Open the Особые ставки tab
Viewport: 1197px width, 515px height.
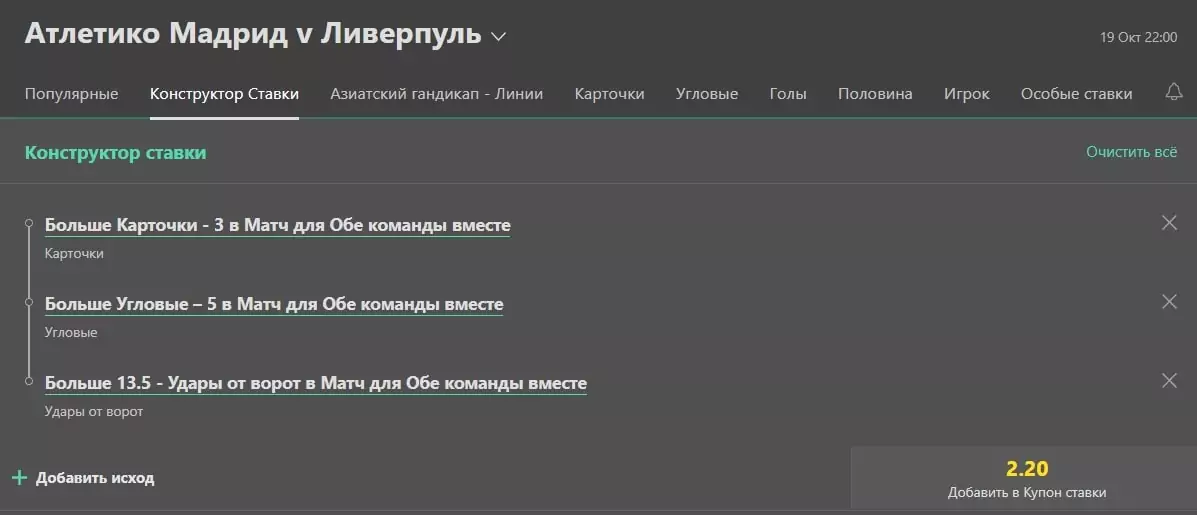[1076, 94]
